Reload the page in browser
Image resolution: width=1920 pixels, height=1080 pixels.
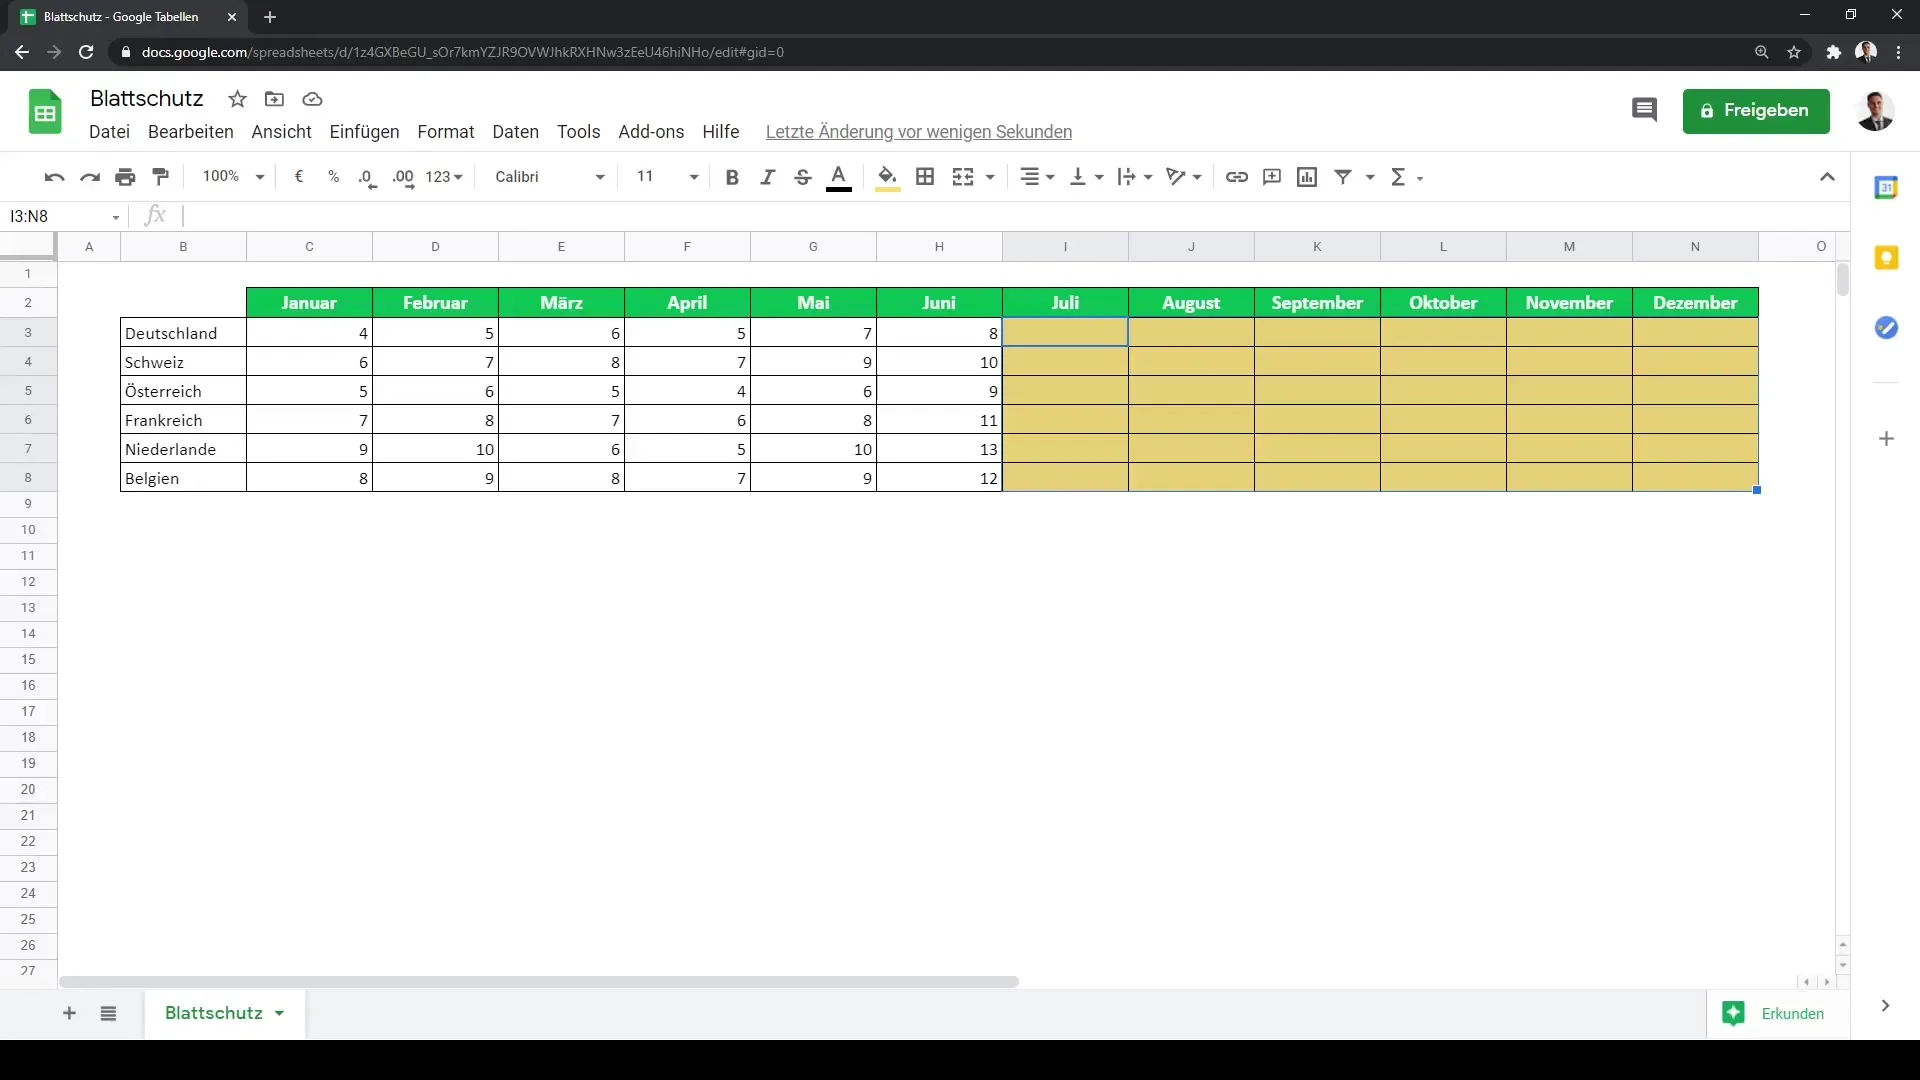point(86,52)
